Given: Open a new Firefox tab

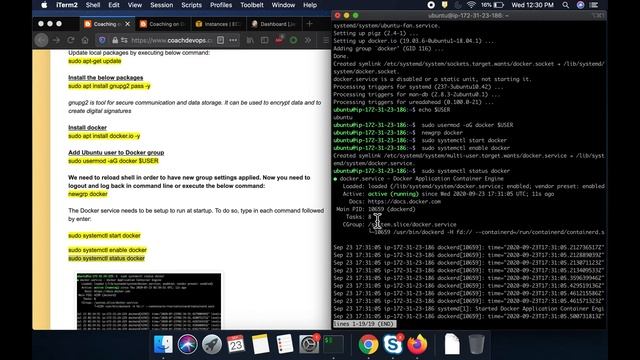Looking at the screenshot, I should pyautogui.click(x=309, y=24).
